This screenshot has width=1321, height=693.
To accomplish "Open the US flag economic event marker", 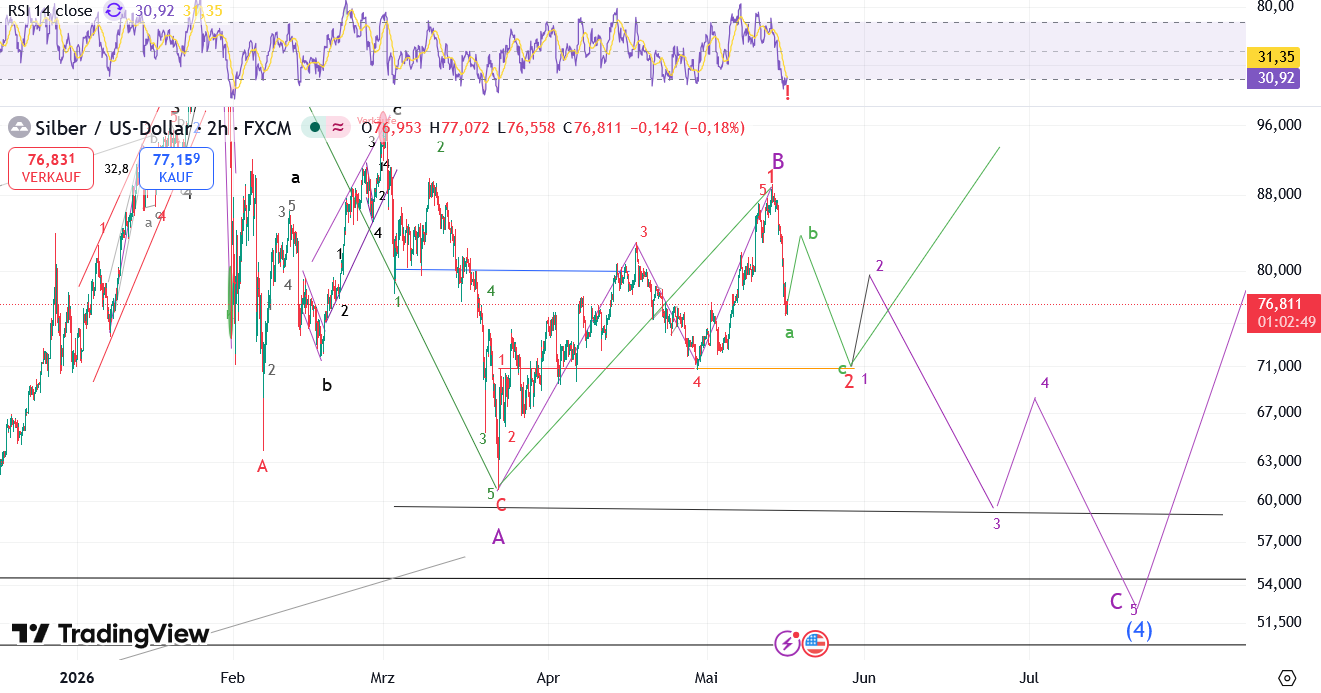I will point(815,643).
